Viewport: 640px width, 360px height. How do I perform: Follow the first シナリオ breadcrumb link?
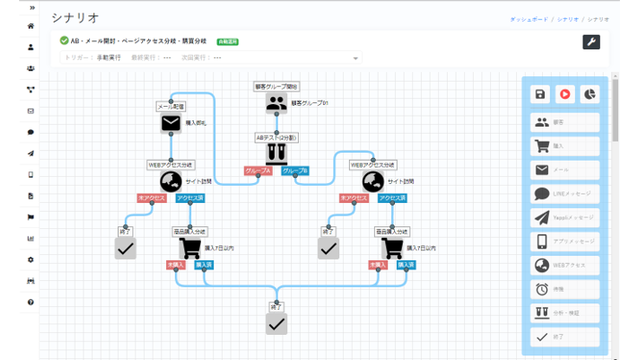pos(568,20)
